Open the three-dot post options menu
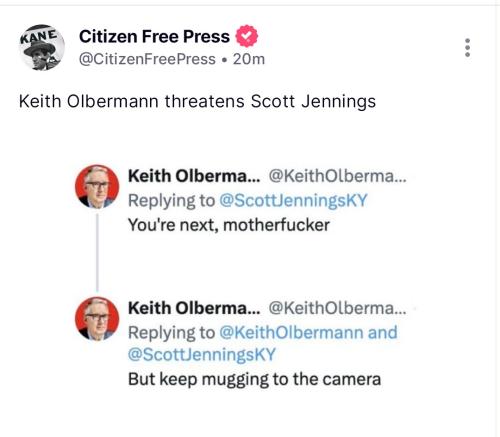Screen dimensions: 500x437 pyautogui.click(x=467, y=48)
